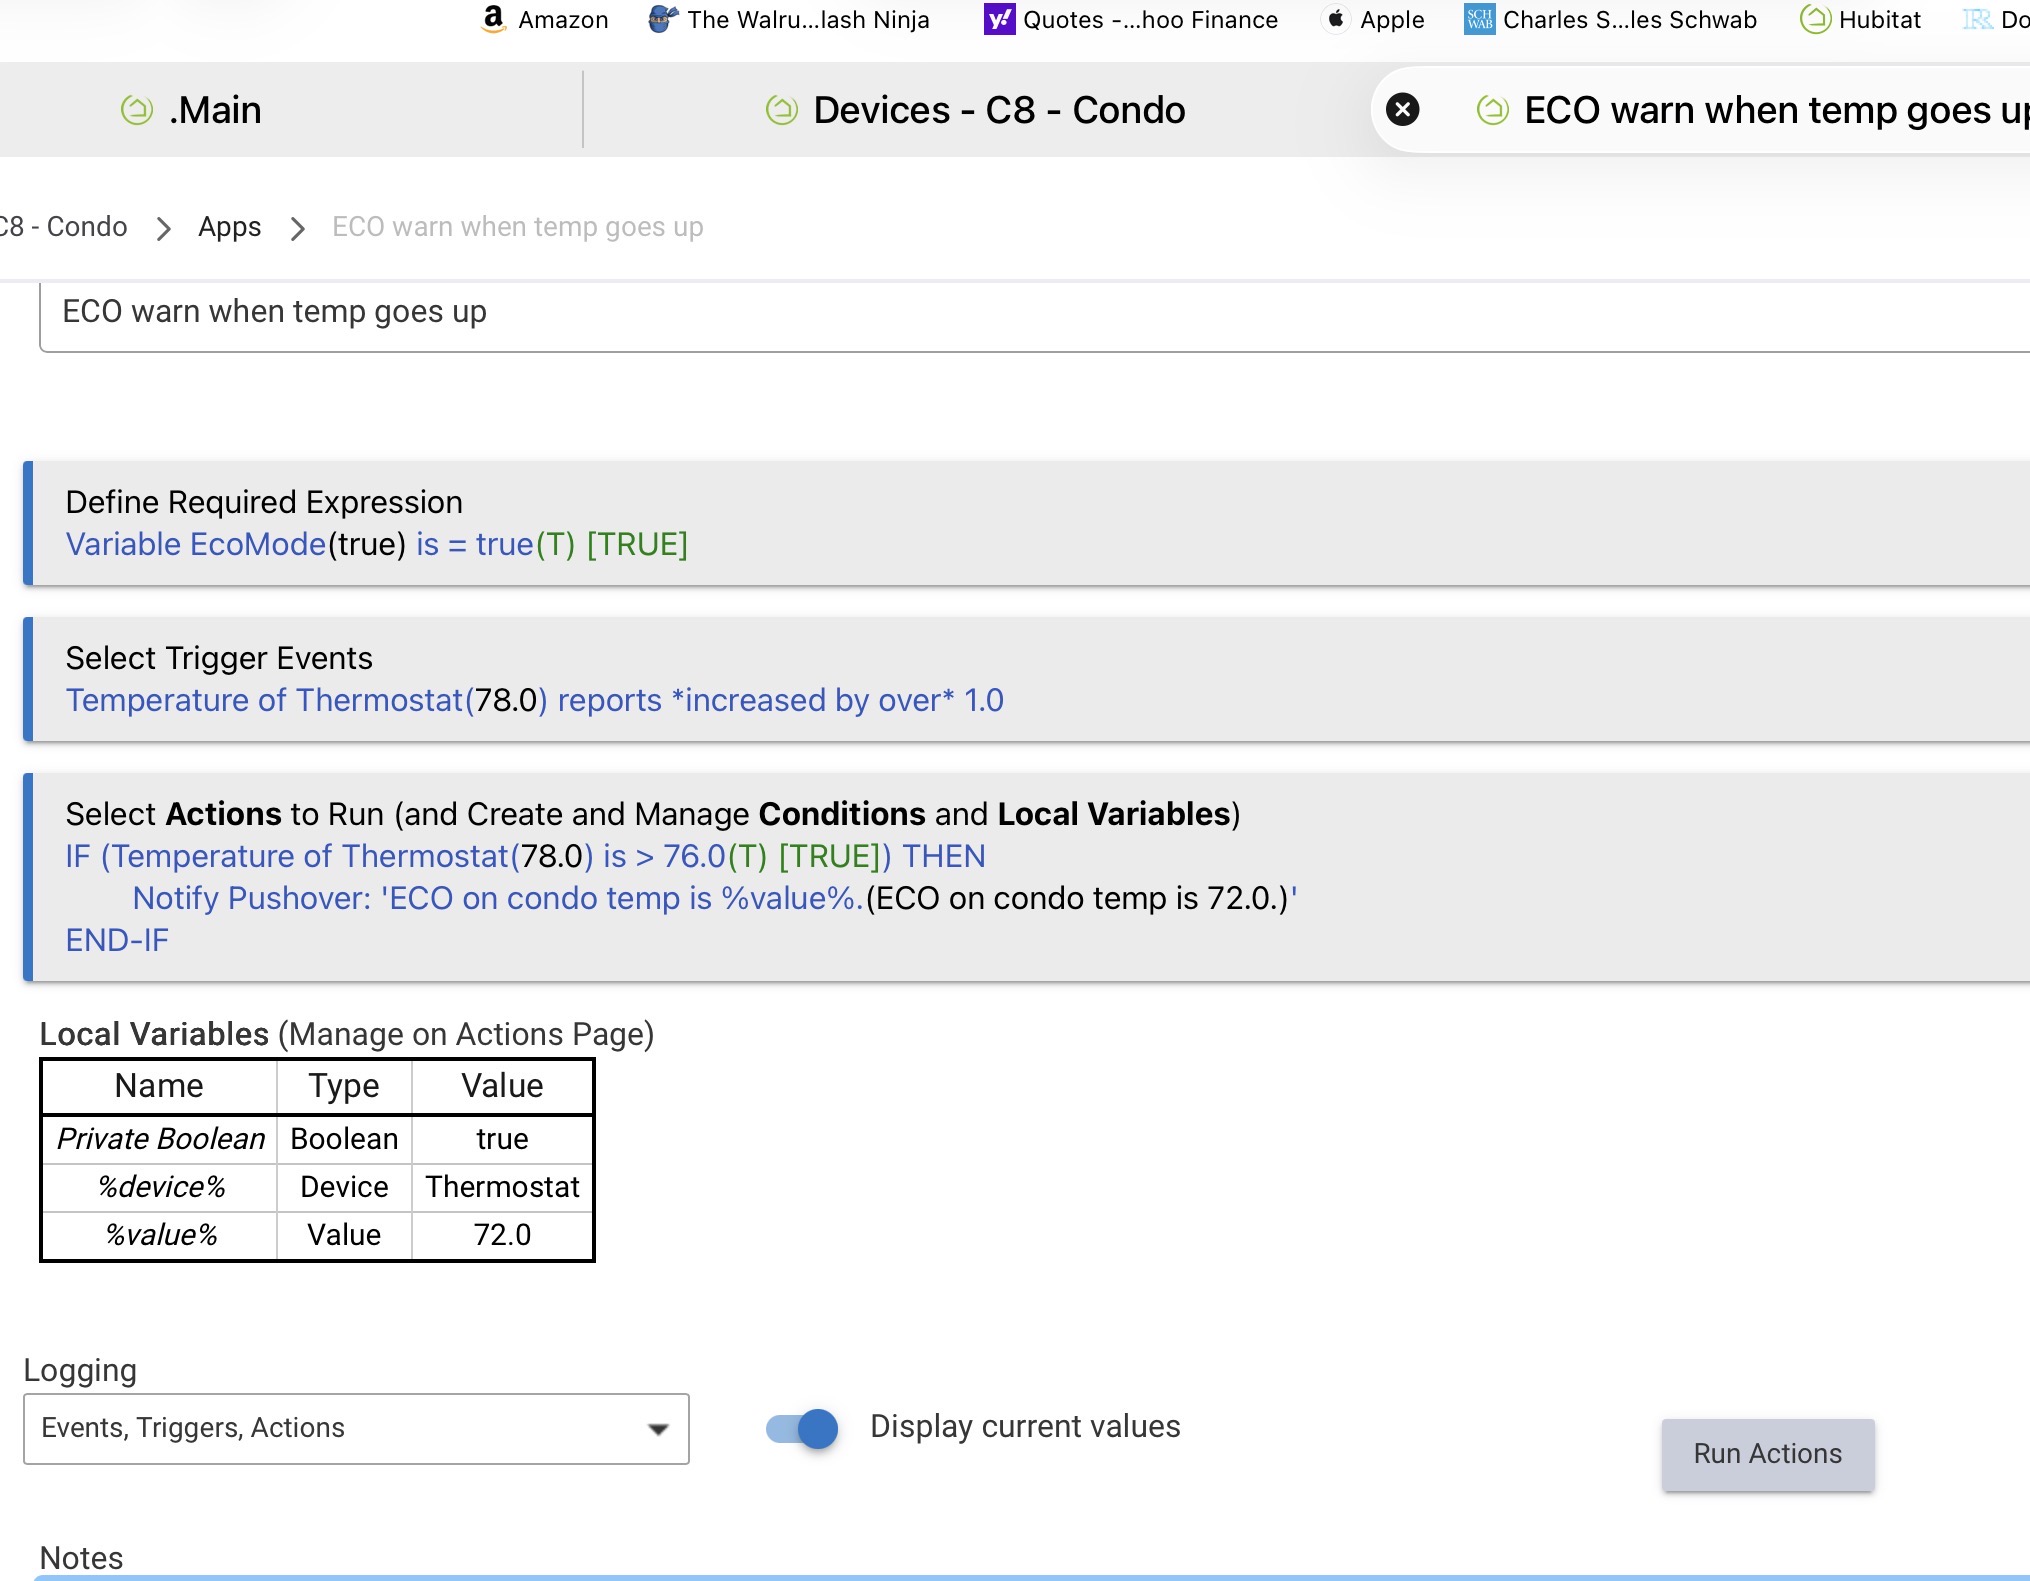Click the Apple logo bookmark icon
Image resolution: width=2030 pixels, height=1581 pixels.
pyautogui.click(x=1336, y=19)
